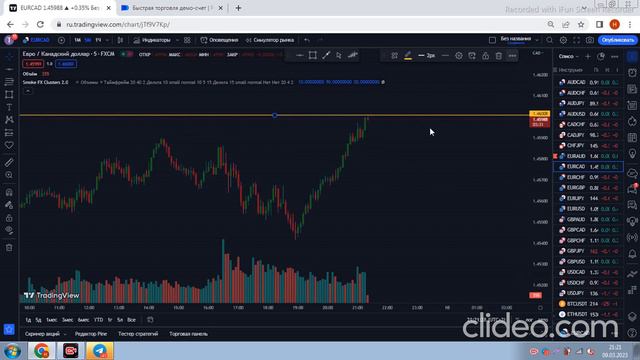Enter fullscreen mode
This screenshot has height=360, width=640.
576,40
